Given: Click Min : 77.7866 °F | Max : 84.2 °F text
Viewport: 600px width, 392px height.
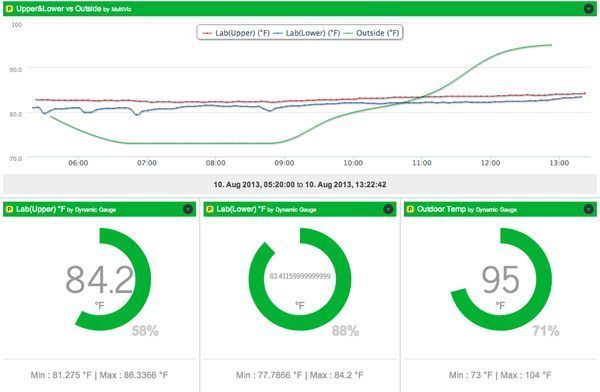Looking at the screenshot, I should [300, 375].
